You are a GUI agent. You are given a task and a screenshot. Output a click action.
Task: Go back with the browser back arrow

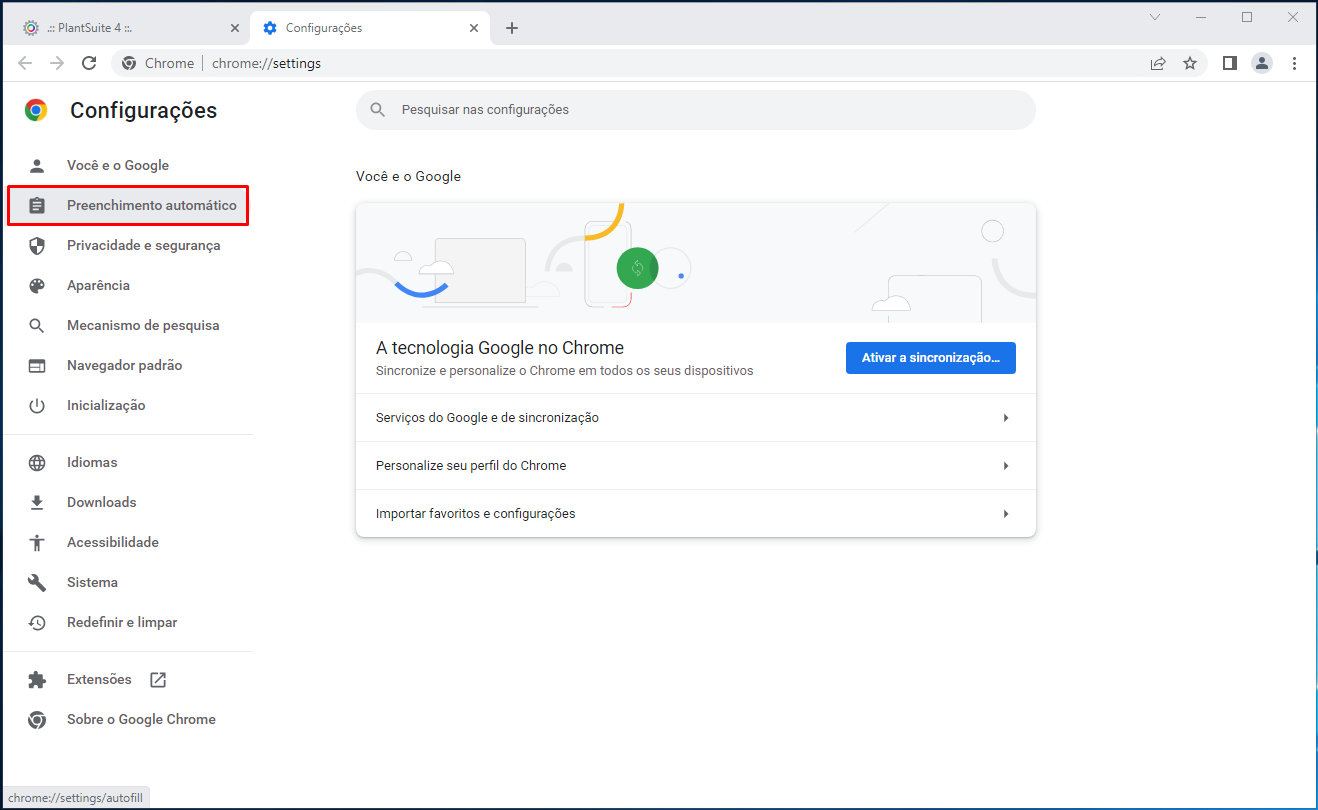25,63
